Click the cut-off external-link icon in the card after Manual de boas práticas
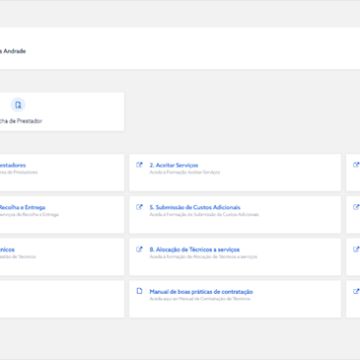The image size is (360, 360). 356,291
